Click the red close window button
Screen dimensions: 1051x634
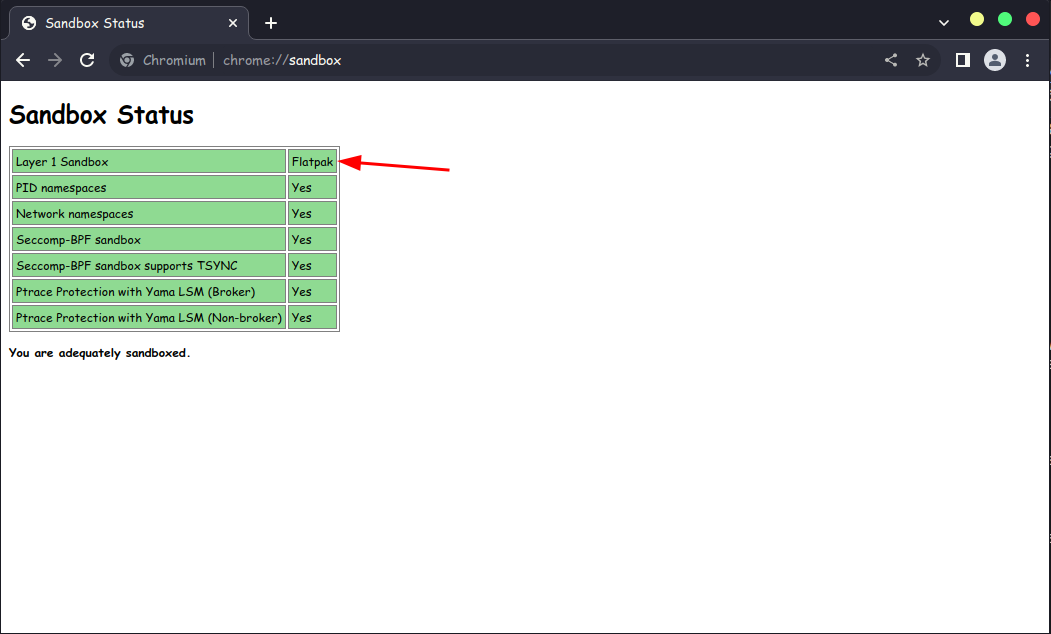(1033, 19)
